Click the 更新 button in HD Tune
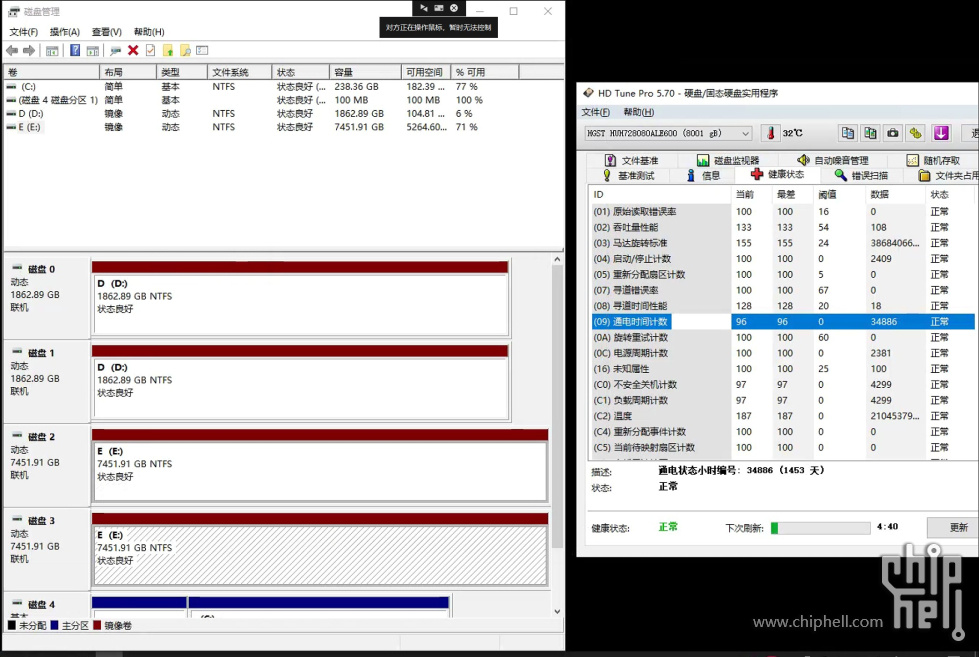 [x=953, y=527]
